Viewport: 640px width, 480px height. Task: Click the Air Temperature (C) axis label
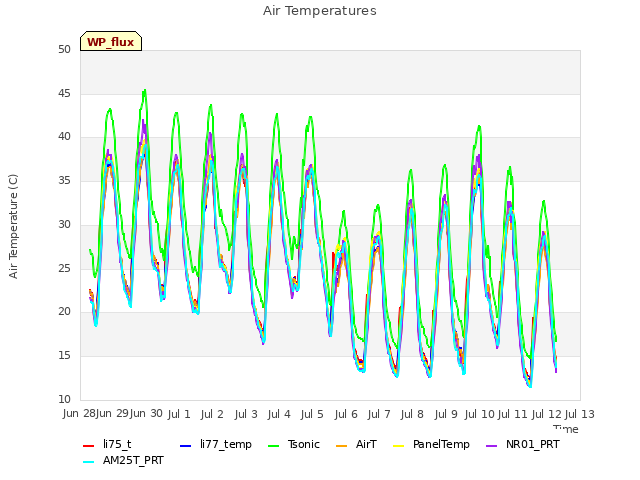coord(13,226)
